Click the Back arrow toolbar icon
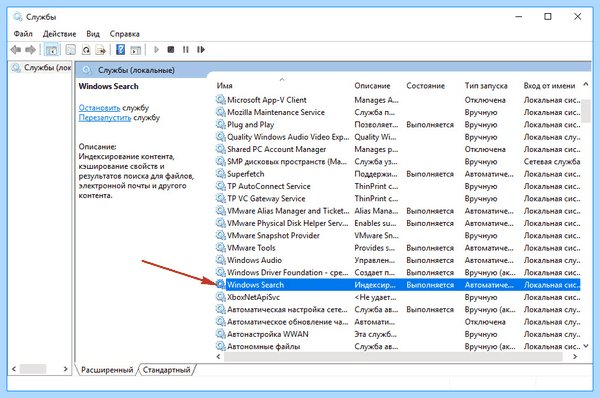The width and height of the screenshot is (600, 398). 16,50
